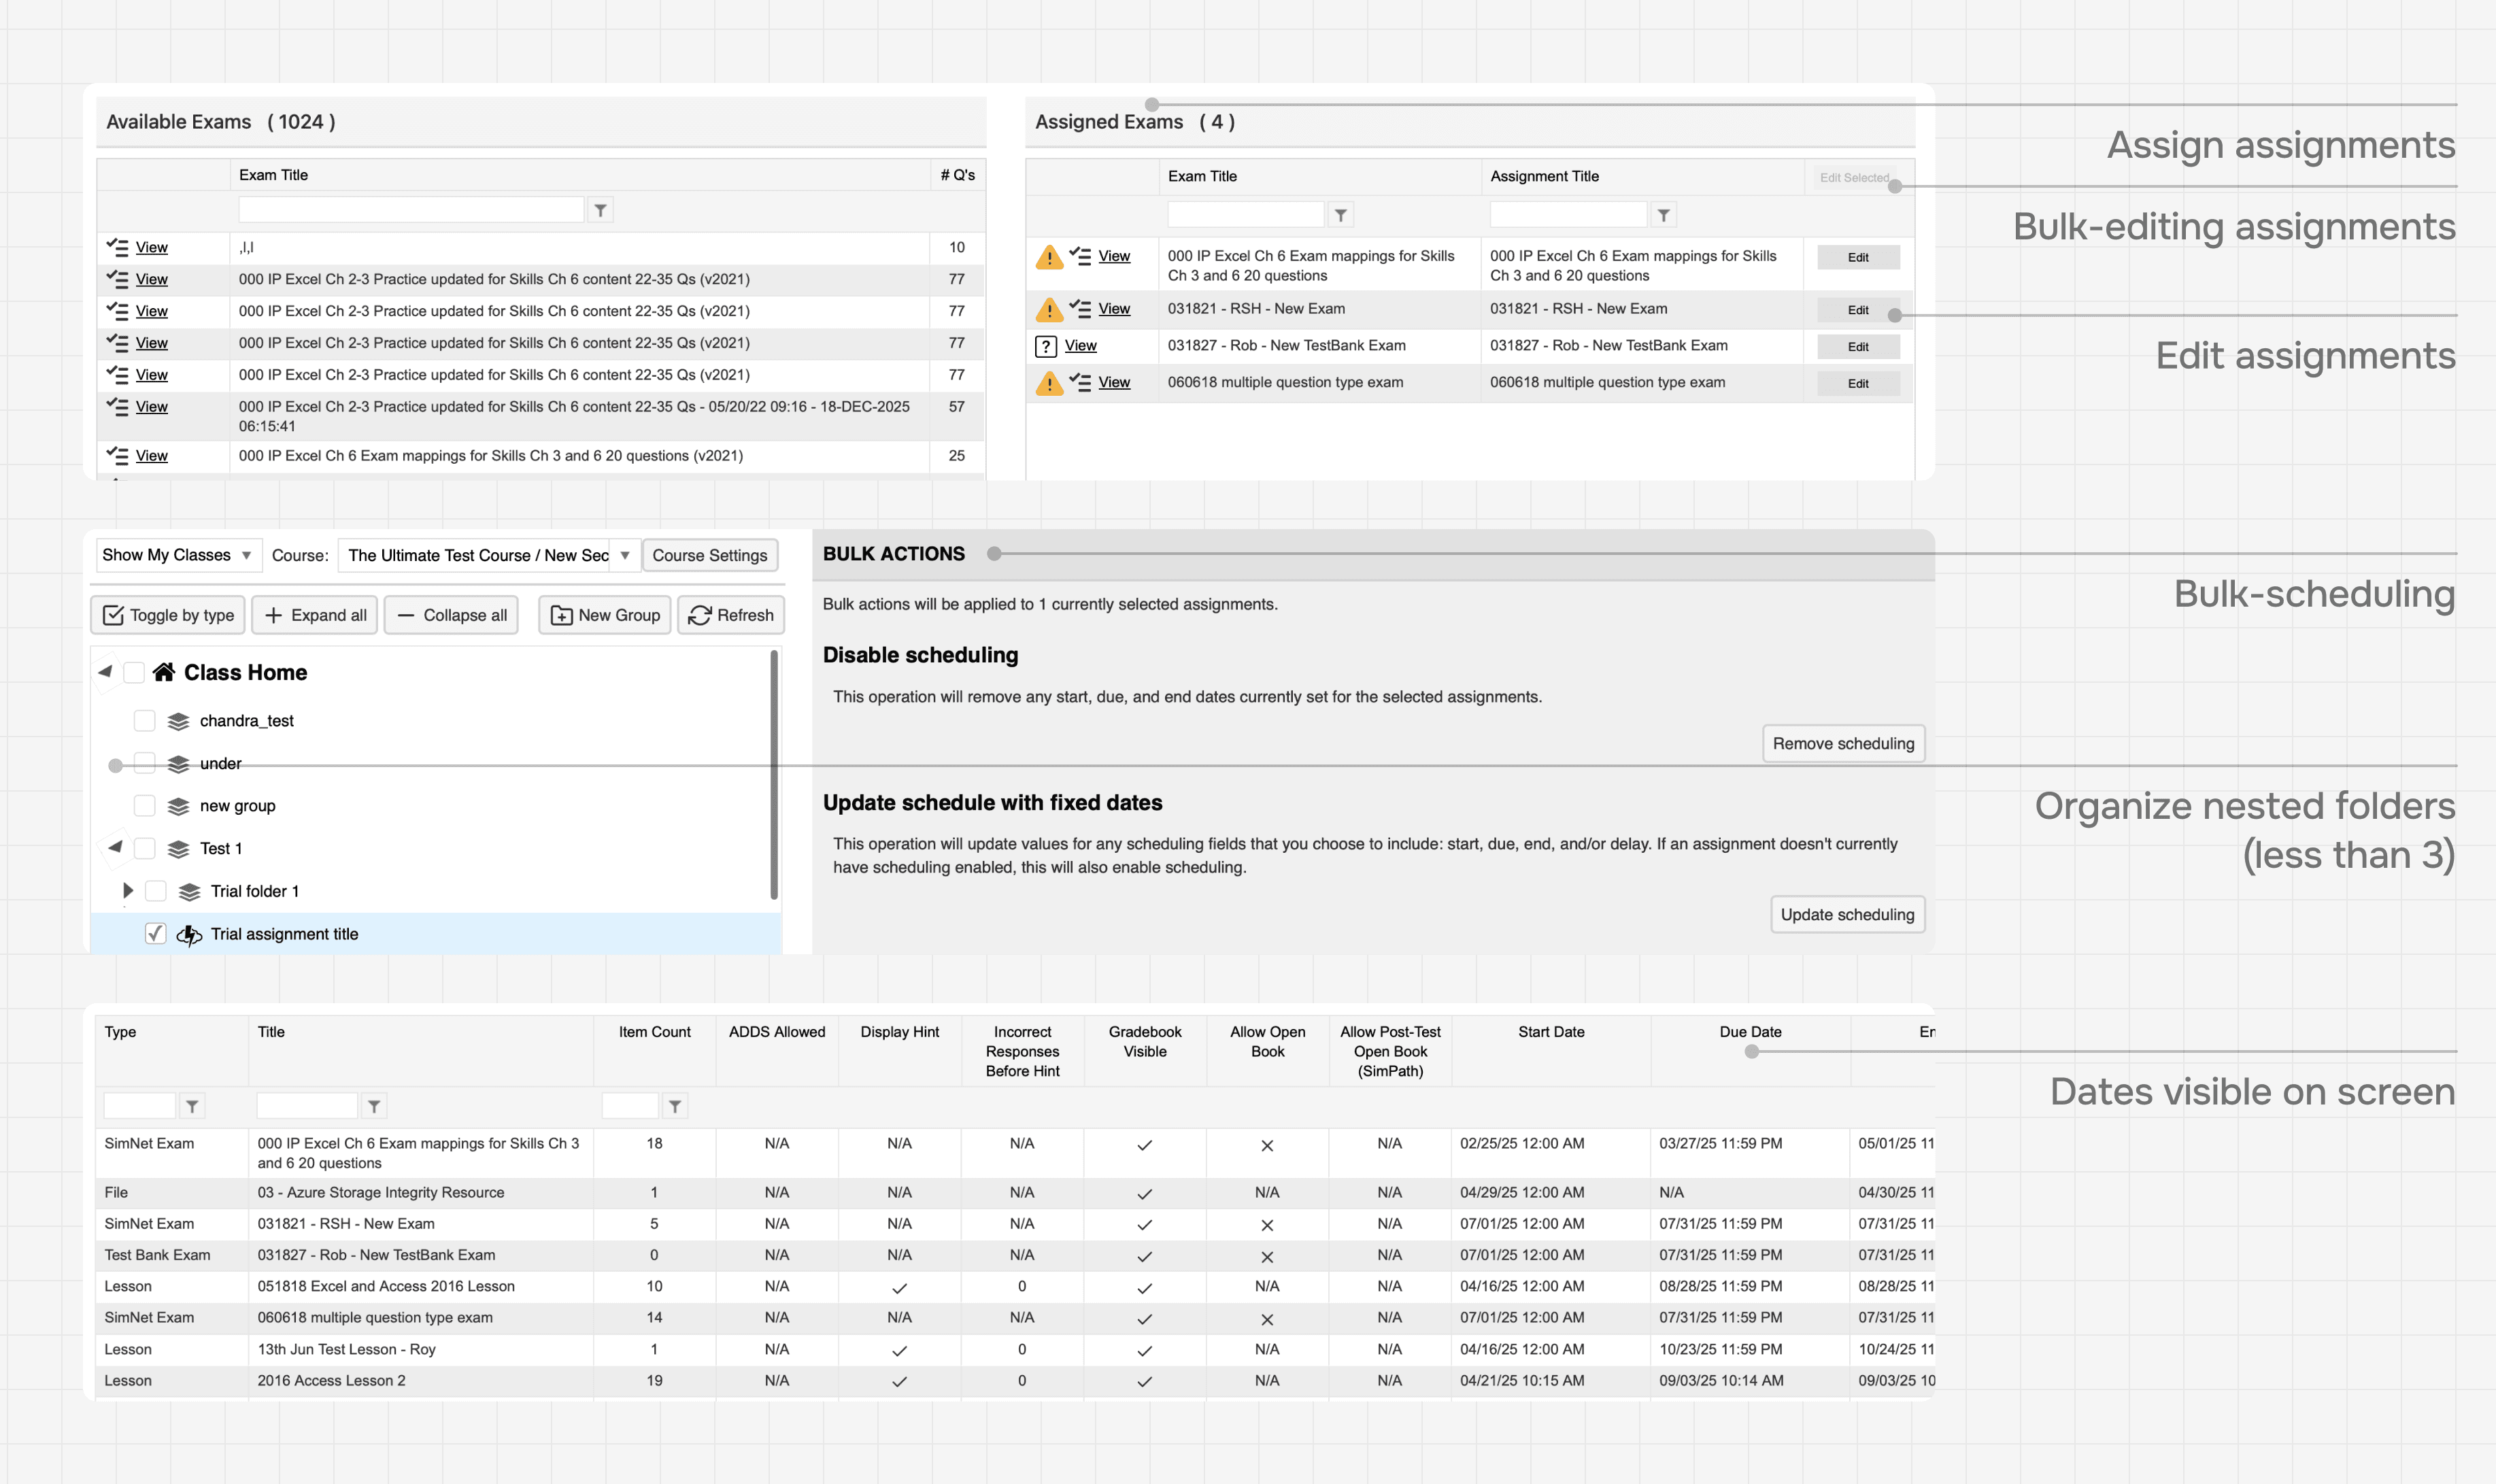Click the Title column filter text field
Image resolution: width=2496 pixels, height=1484 pixels.
[x=306, y=1106]
